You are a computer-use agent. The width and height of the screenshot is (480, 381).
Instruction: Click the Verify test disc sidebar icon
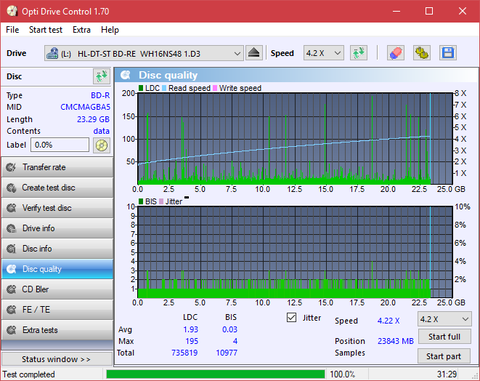[x=11, y=208]
